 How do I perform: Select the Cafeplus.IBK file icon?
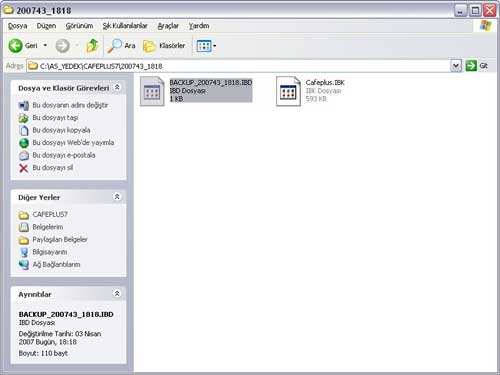click(288, 91)
